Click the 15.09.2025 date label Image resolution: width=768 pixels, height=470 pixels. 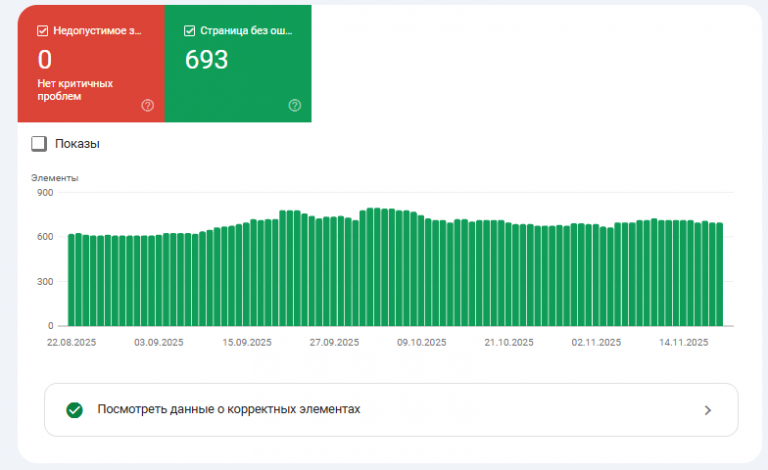[x=247, y=342]
